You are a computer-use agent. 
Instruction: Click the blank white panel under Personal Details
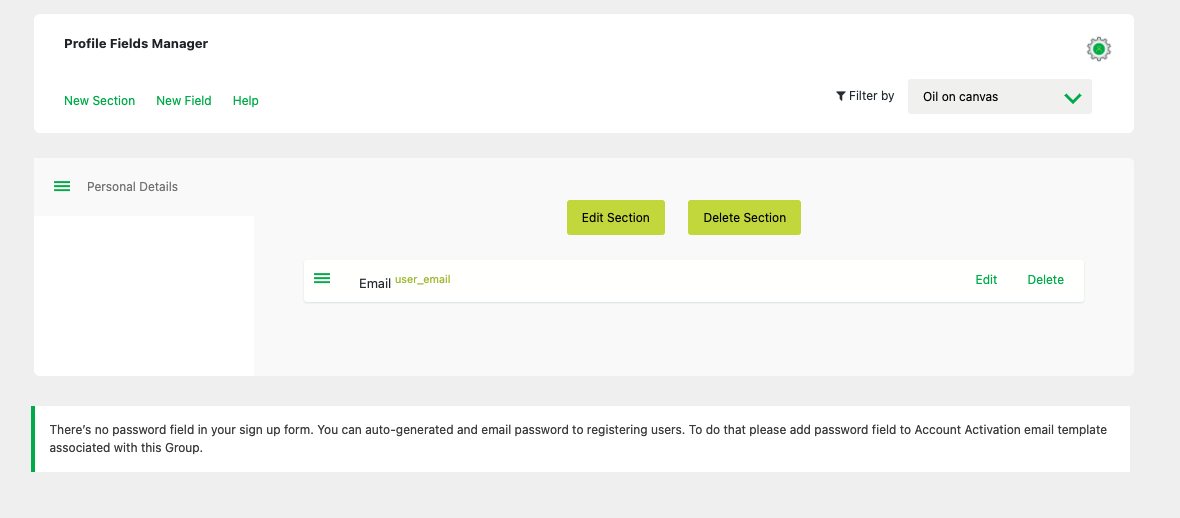tap(144, 295)
